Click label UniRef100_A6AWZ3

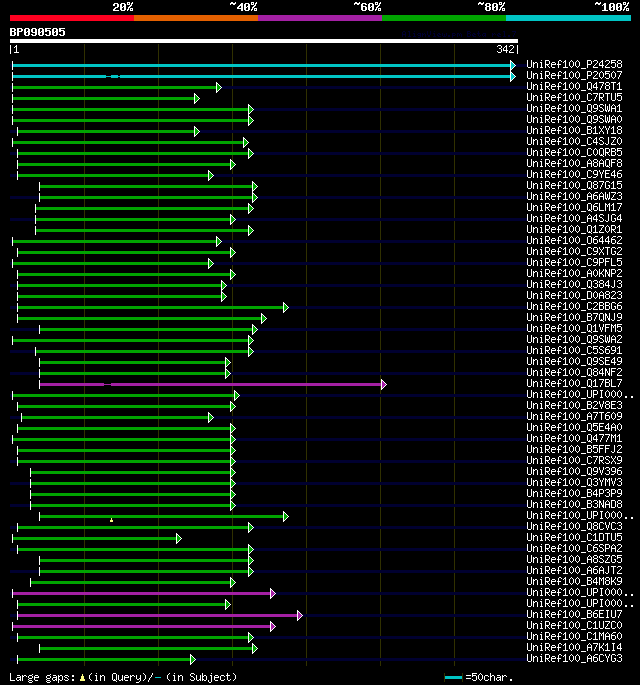click(574, 196)
